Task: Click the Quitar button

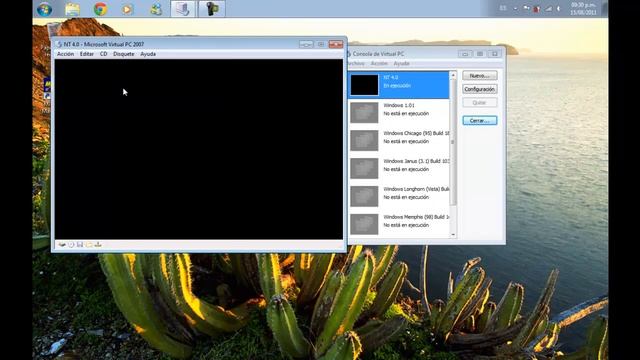Action: pyautogui.click(x=480, y=102)
